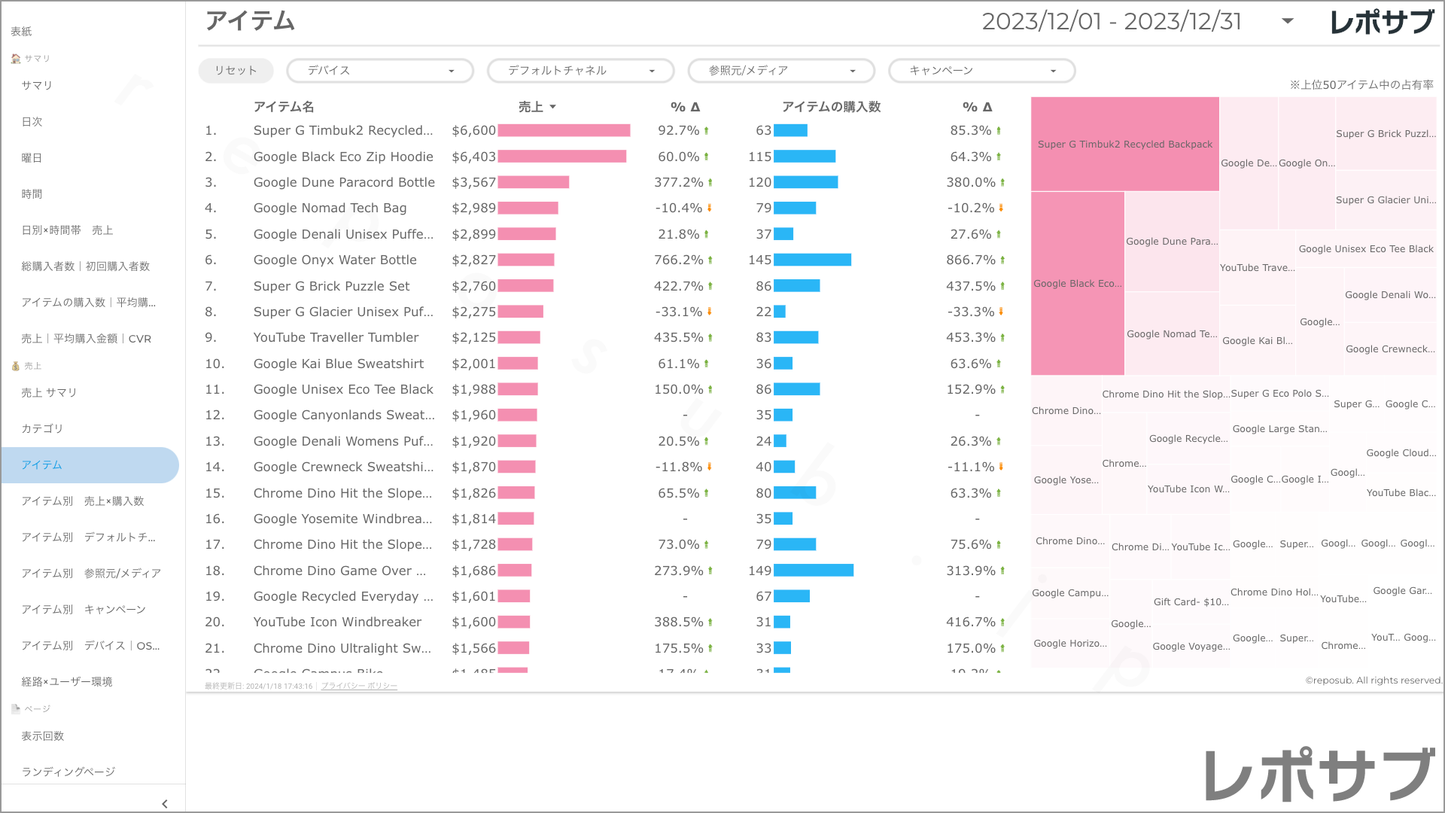The width and height of the screenshot is (1445, 813).
Task: Click the sort arrow beside 売上 column header
Action: tap(553, 107)
